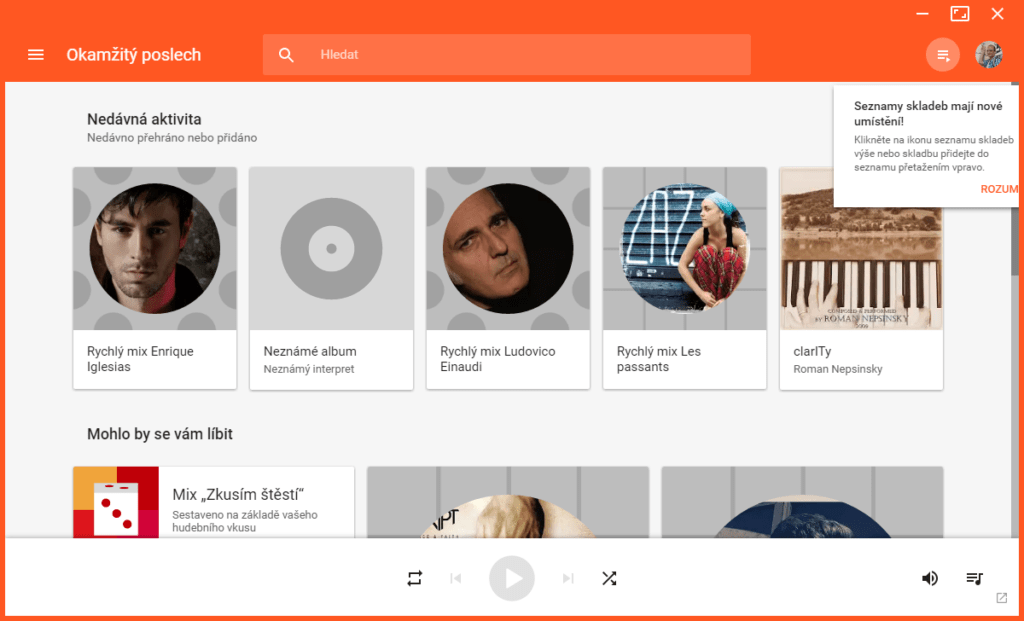The image size is (1024, 621).
Task: Open Rychlý mix Les passants card
Action: (684, 278)
